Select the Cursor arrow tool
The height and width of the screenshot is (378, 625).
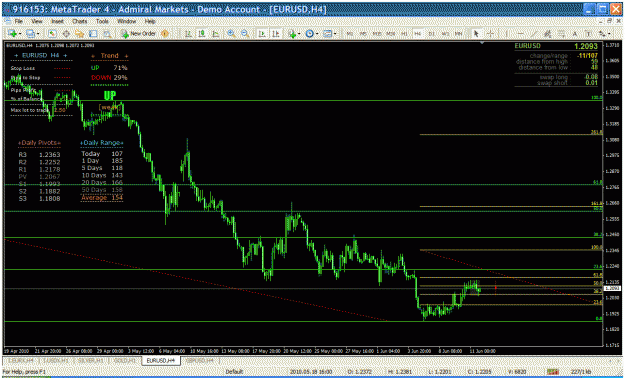476,34
